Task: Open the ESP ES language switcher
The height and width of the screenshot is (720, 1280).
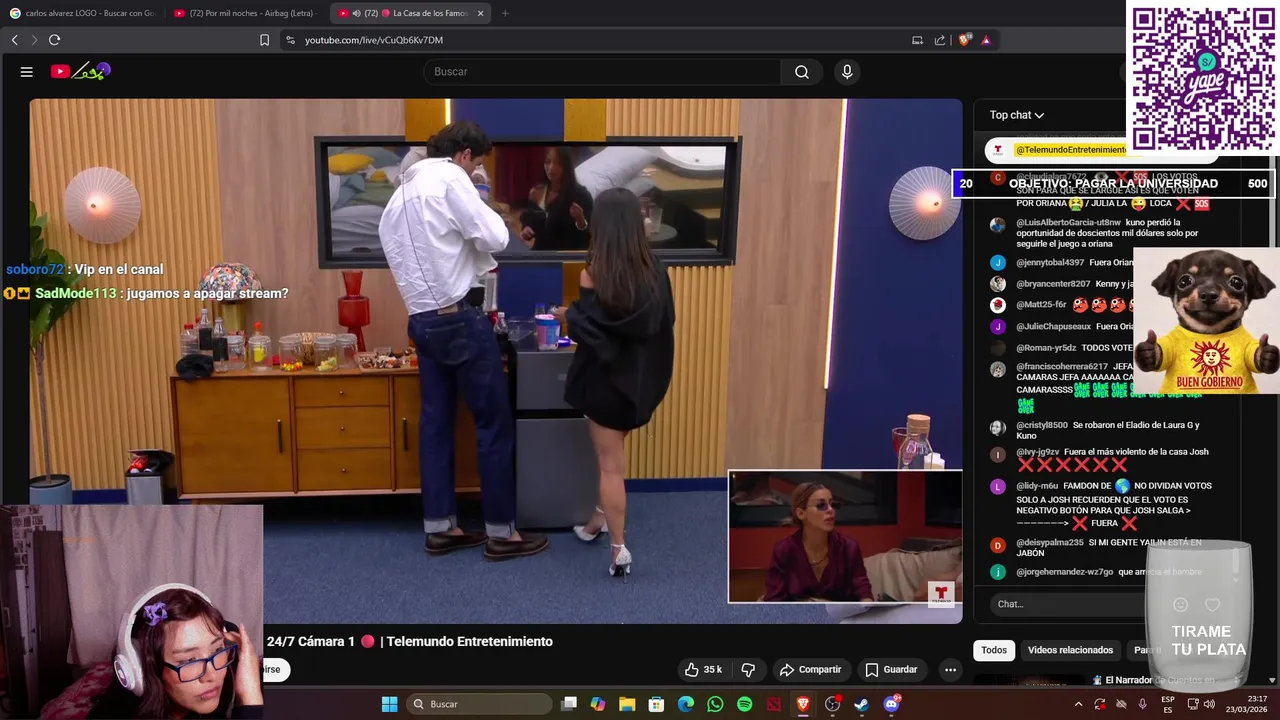Action: (x=1168, y=704)
